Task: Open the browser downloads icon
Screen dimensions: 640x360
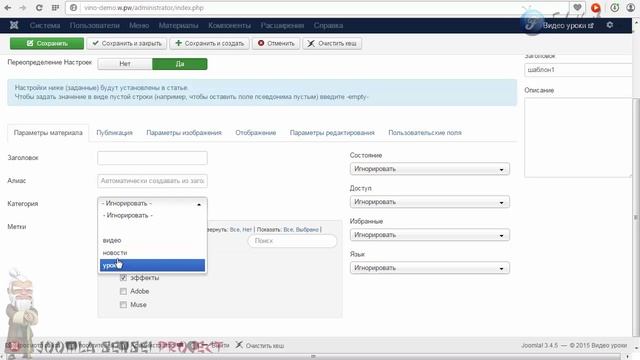Action: 614,8
